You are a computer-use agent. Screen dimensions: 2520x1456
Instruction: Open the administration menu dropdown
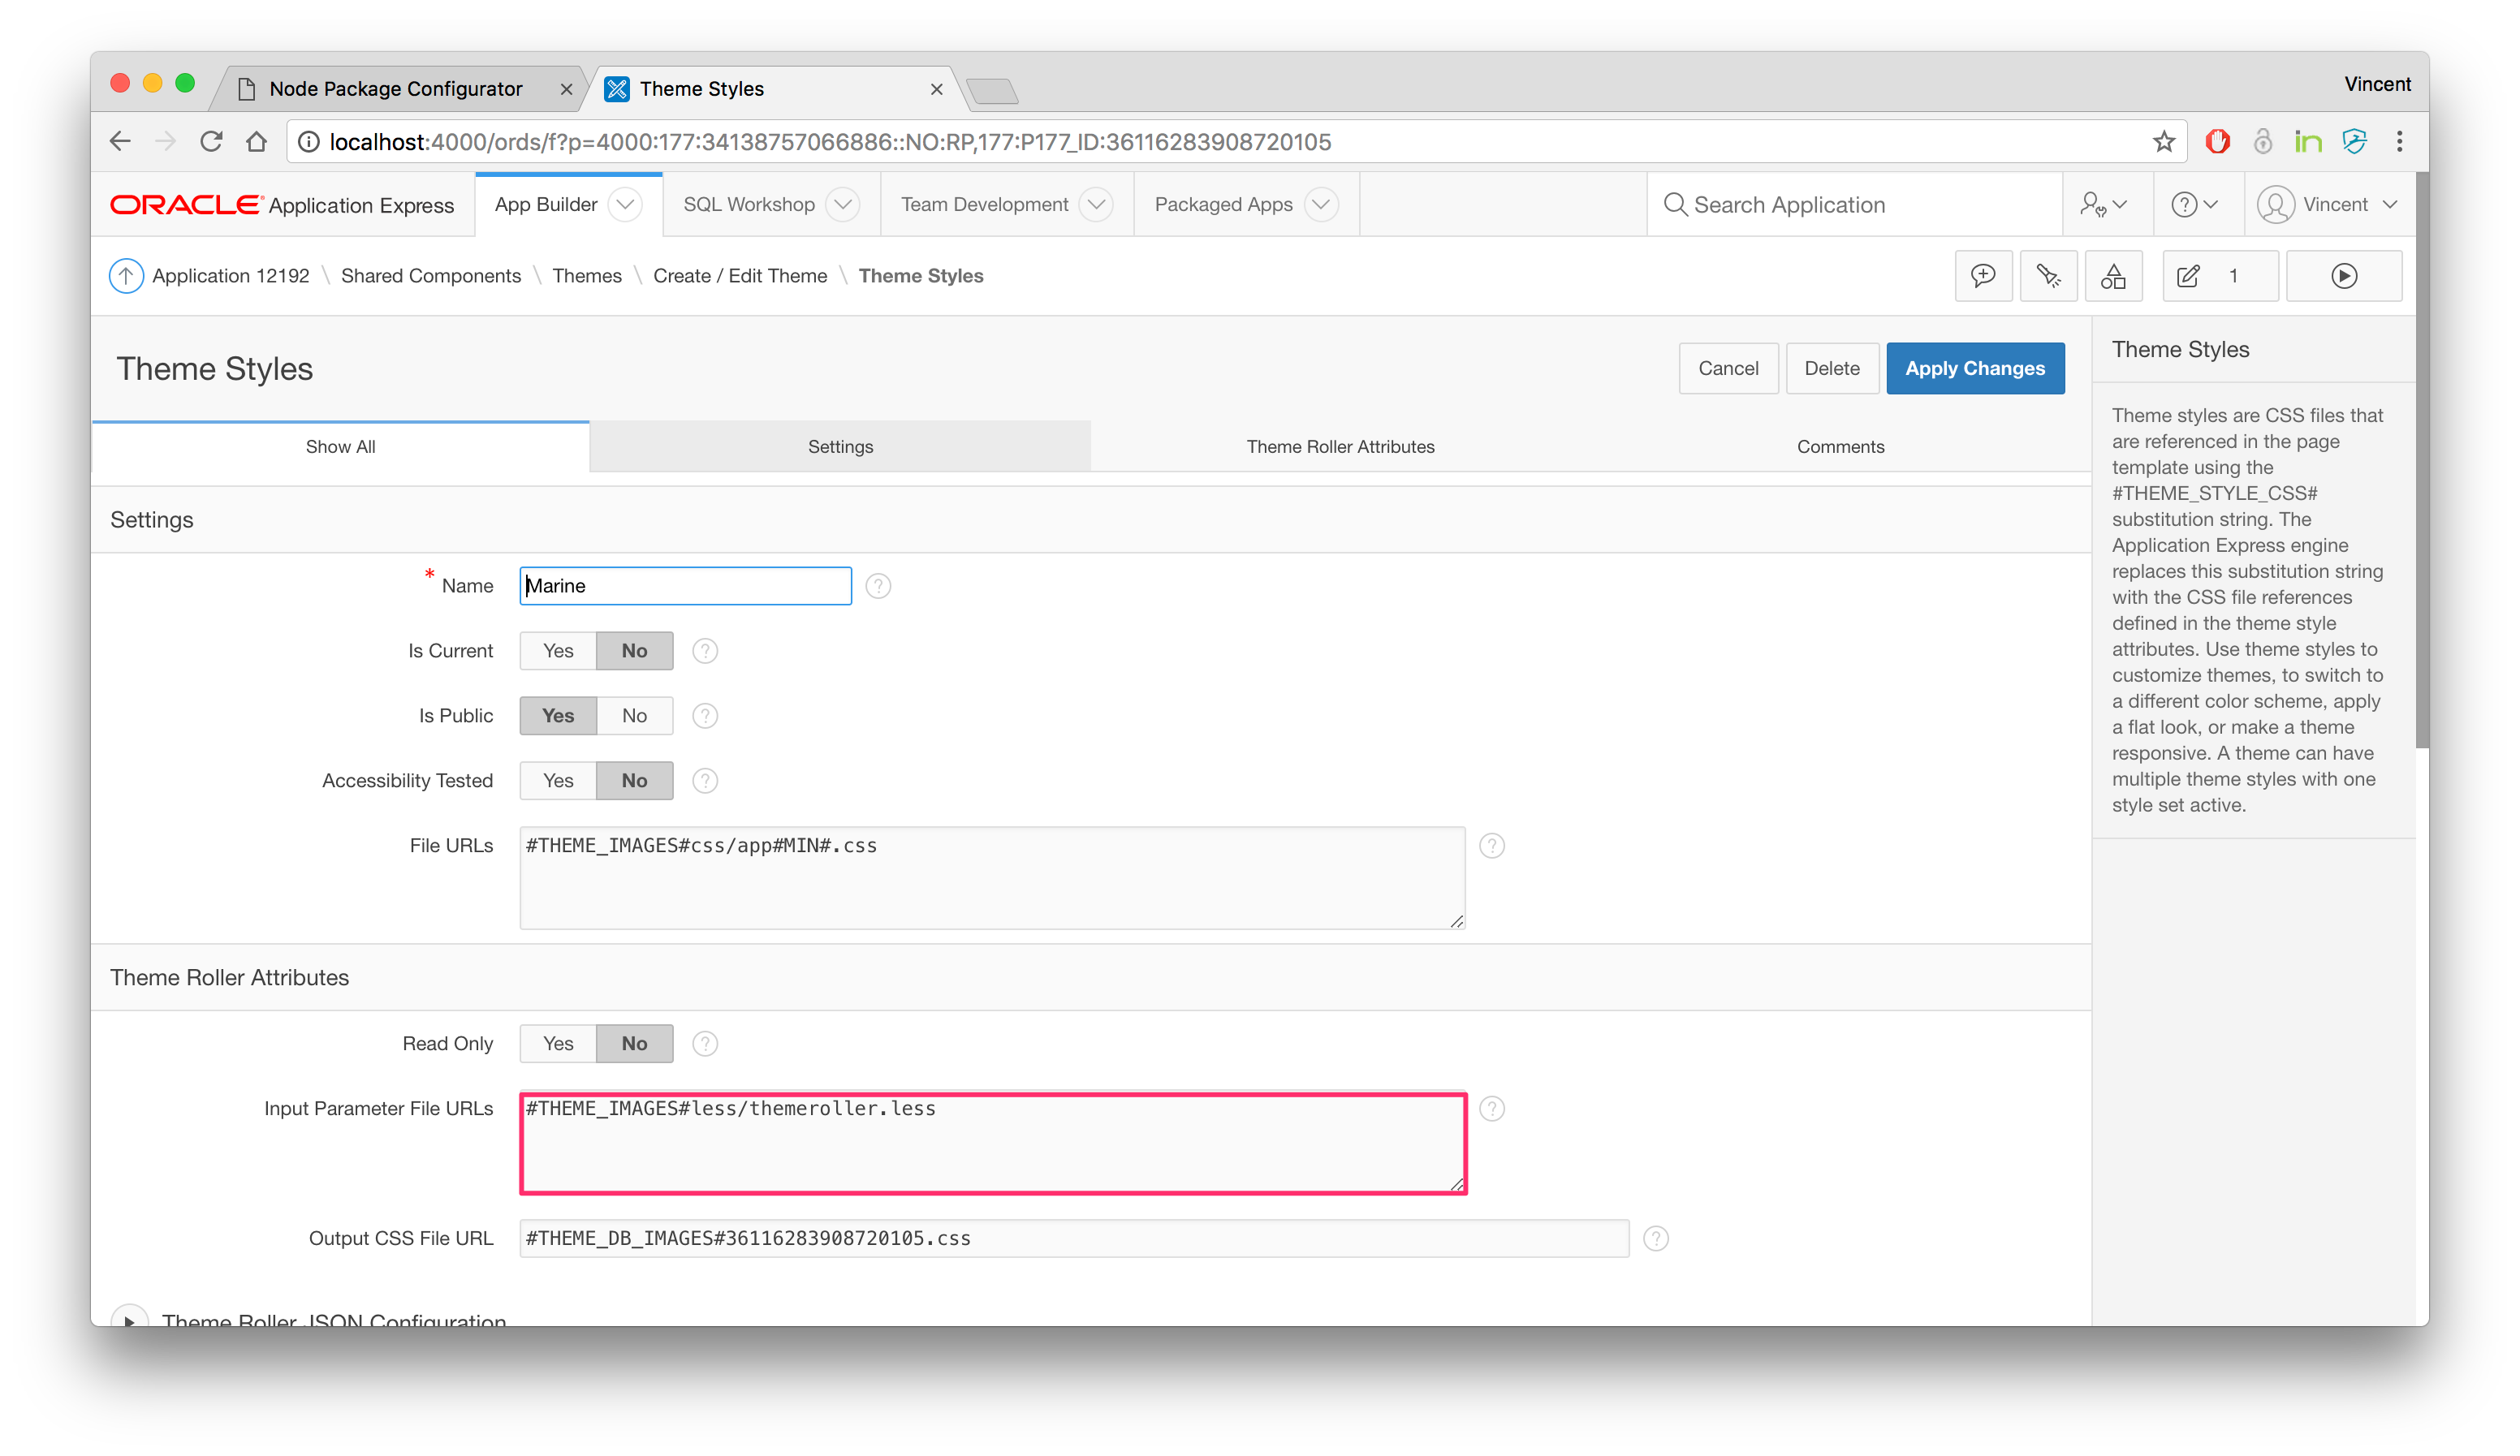pyautogui.click(x=2103, y=204)
